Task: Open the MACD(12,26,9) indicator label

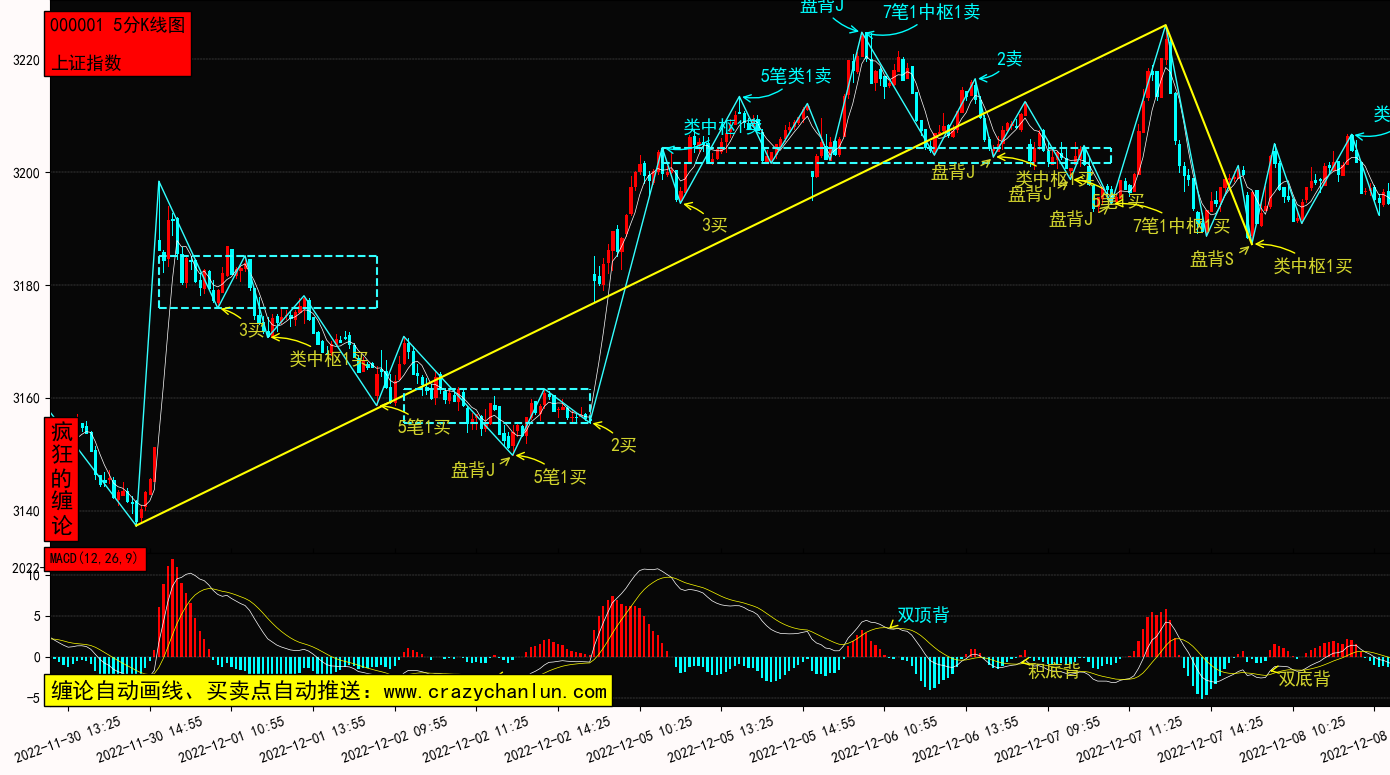Action: point(95,558)
